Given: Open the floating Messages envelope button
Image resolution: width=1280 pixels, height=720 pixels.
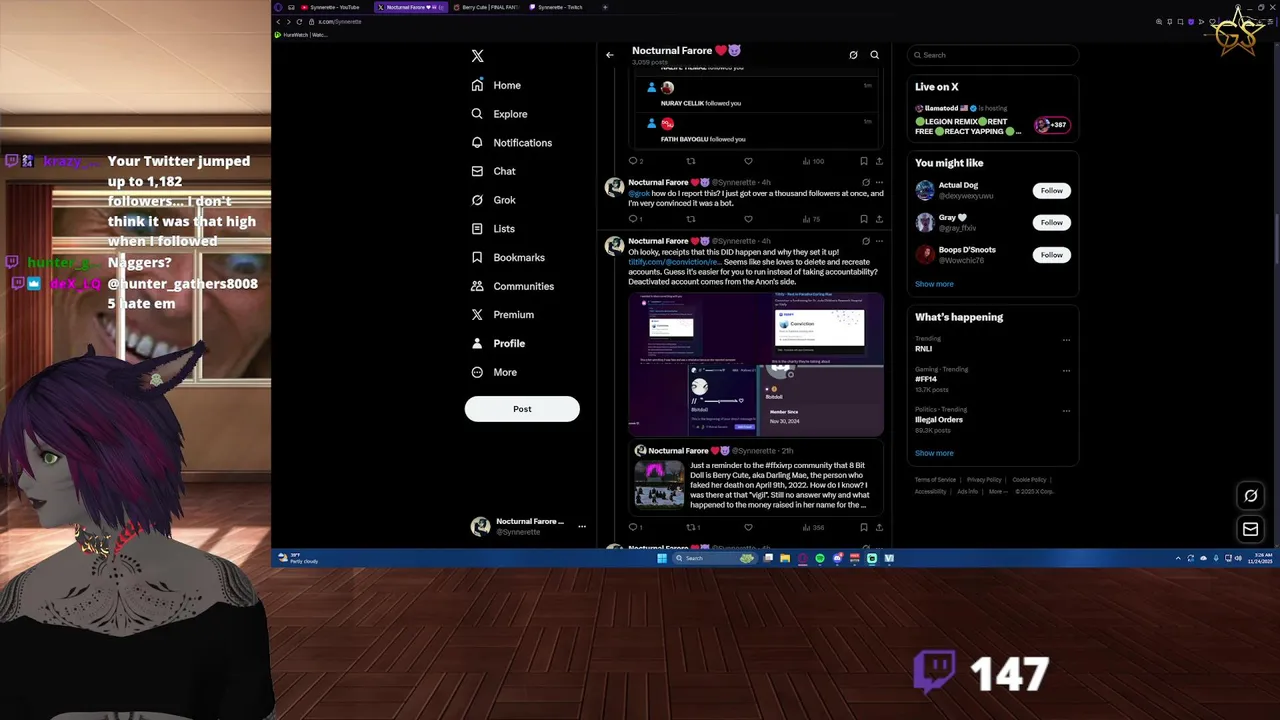Looking at the screenshot, I should (1250, 529).
